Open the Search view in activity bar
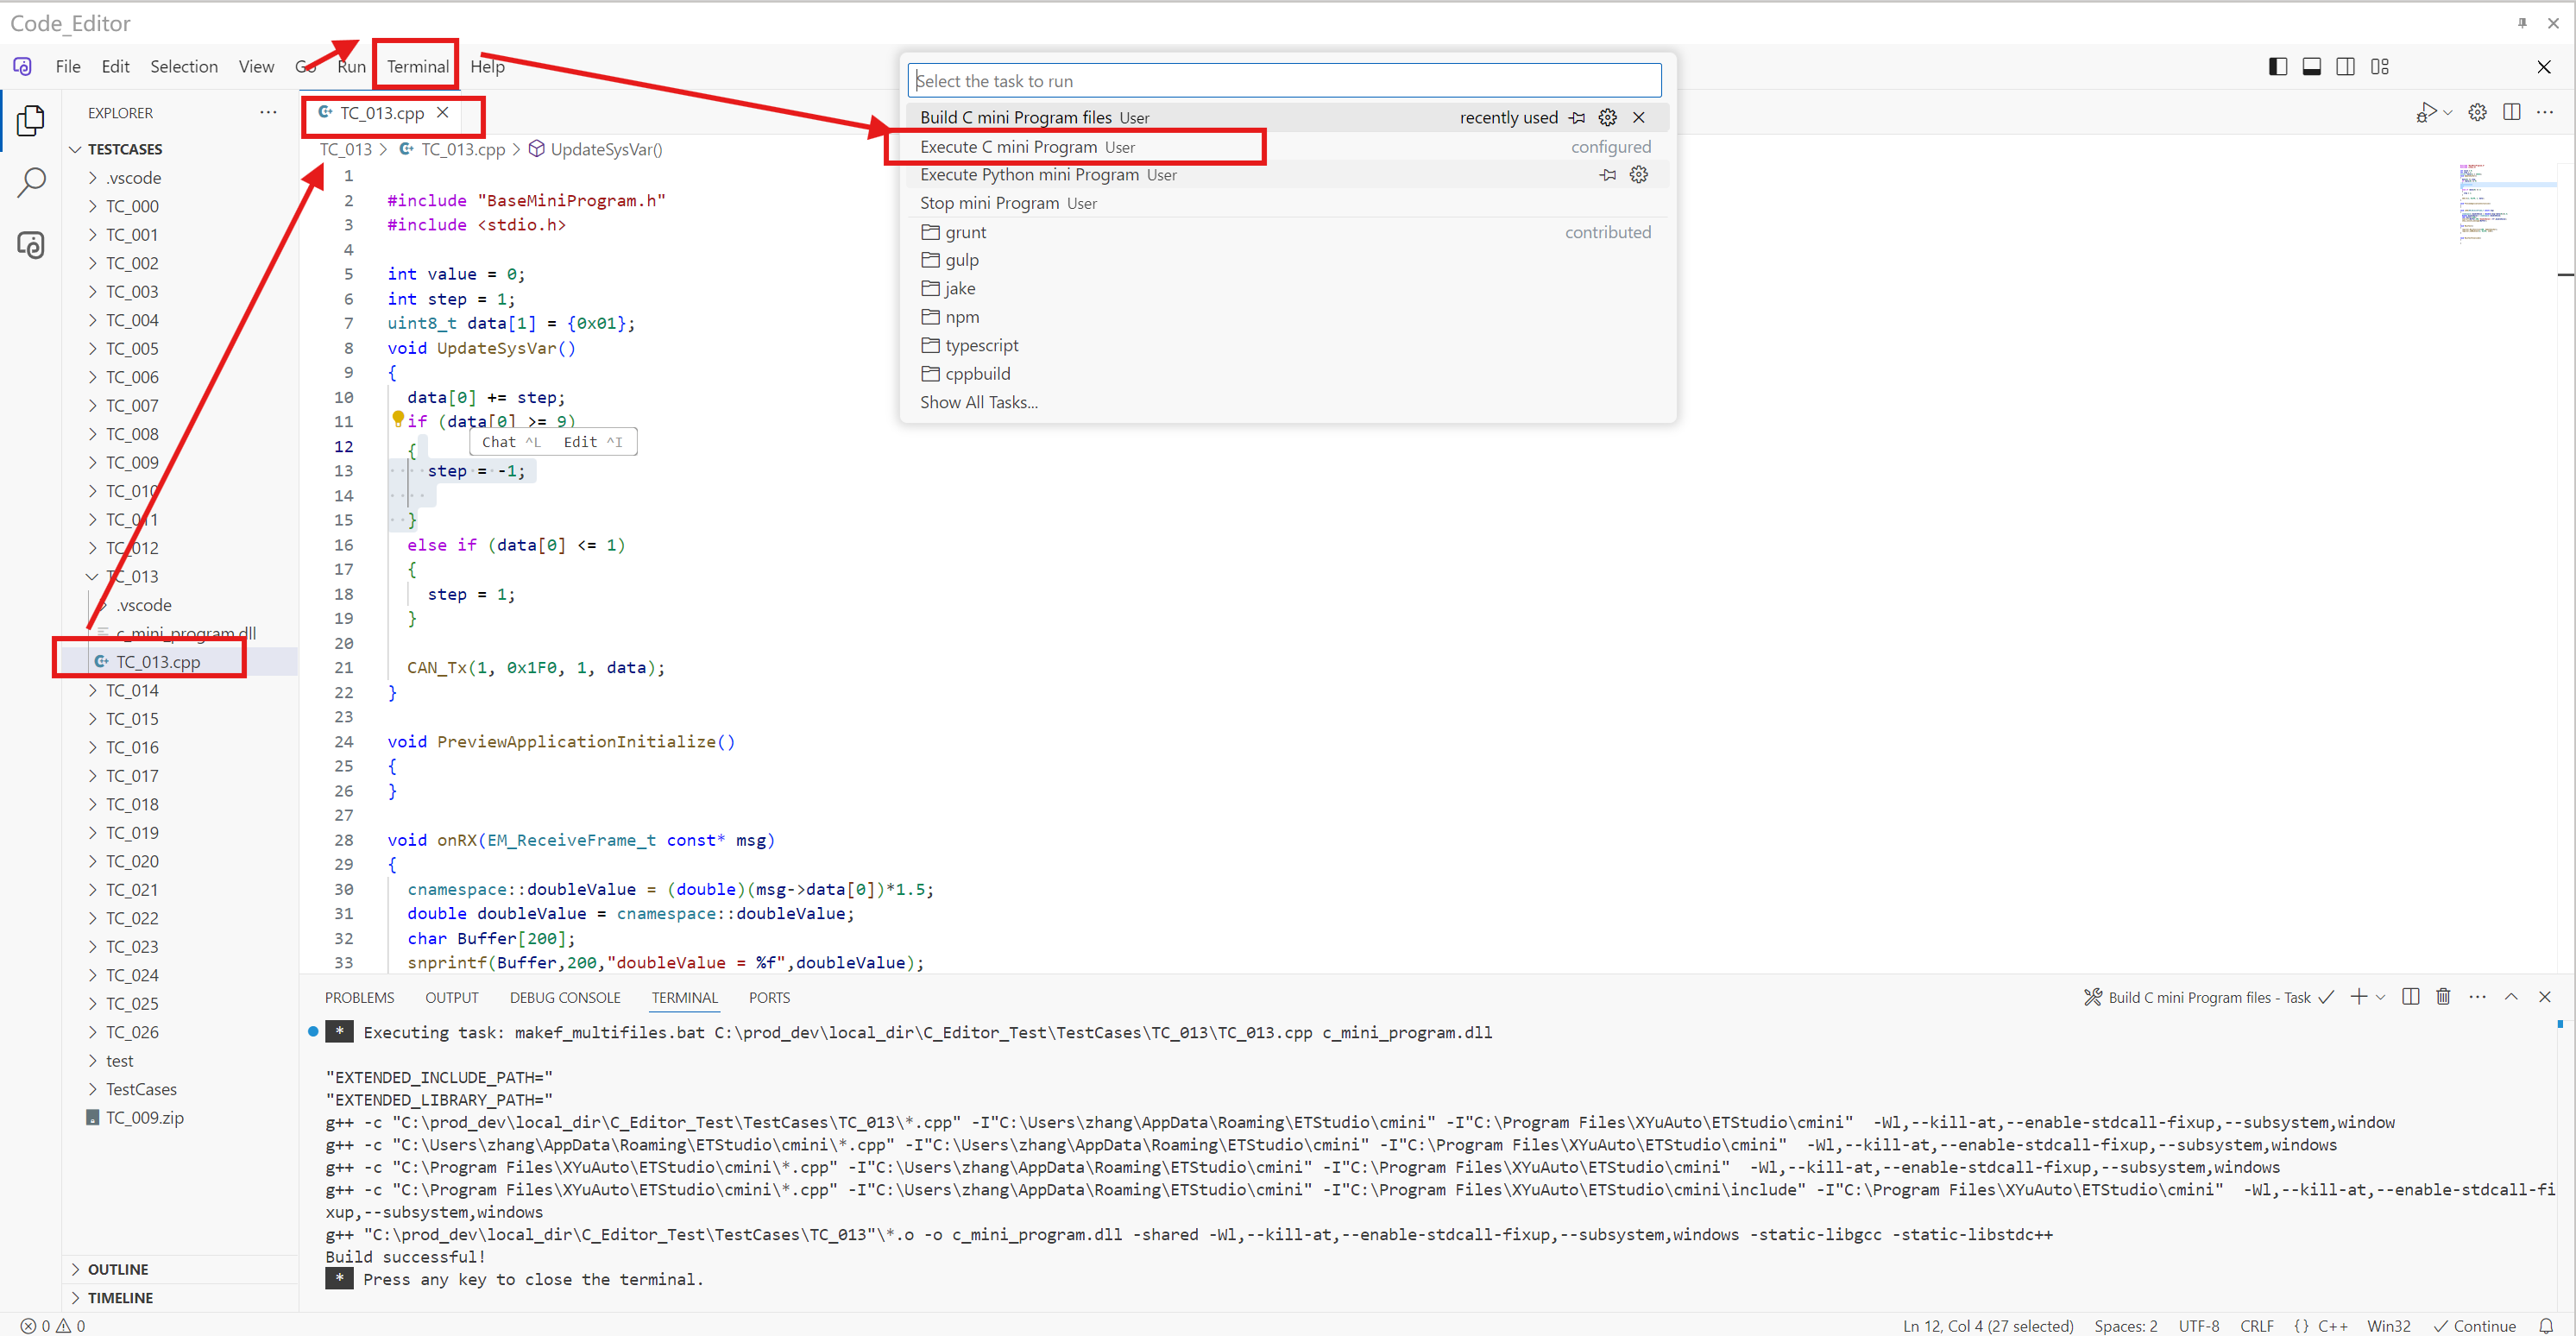The image size is (2576, 1336). coord(31,182)
